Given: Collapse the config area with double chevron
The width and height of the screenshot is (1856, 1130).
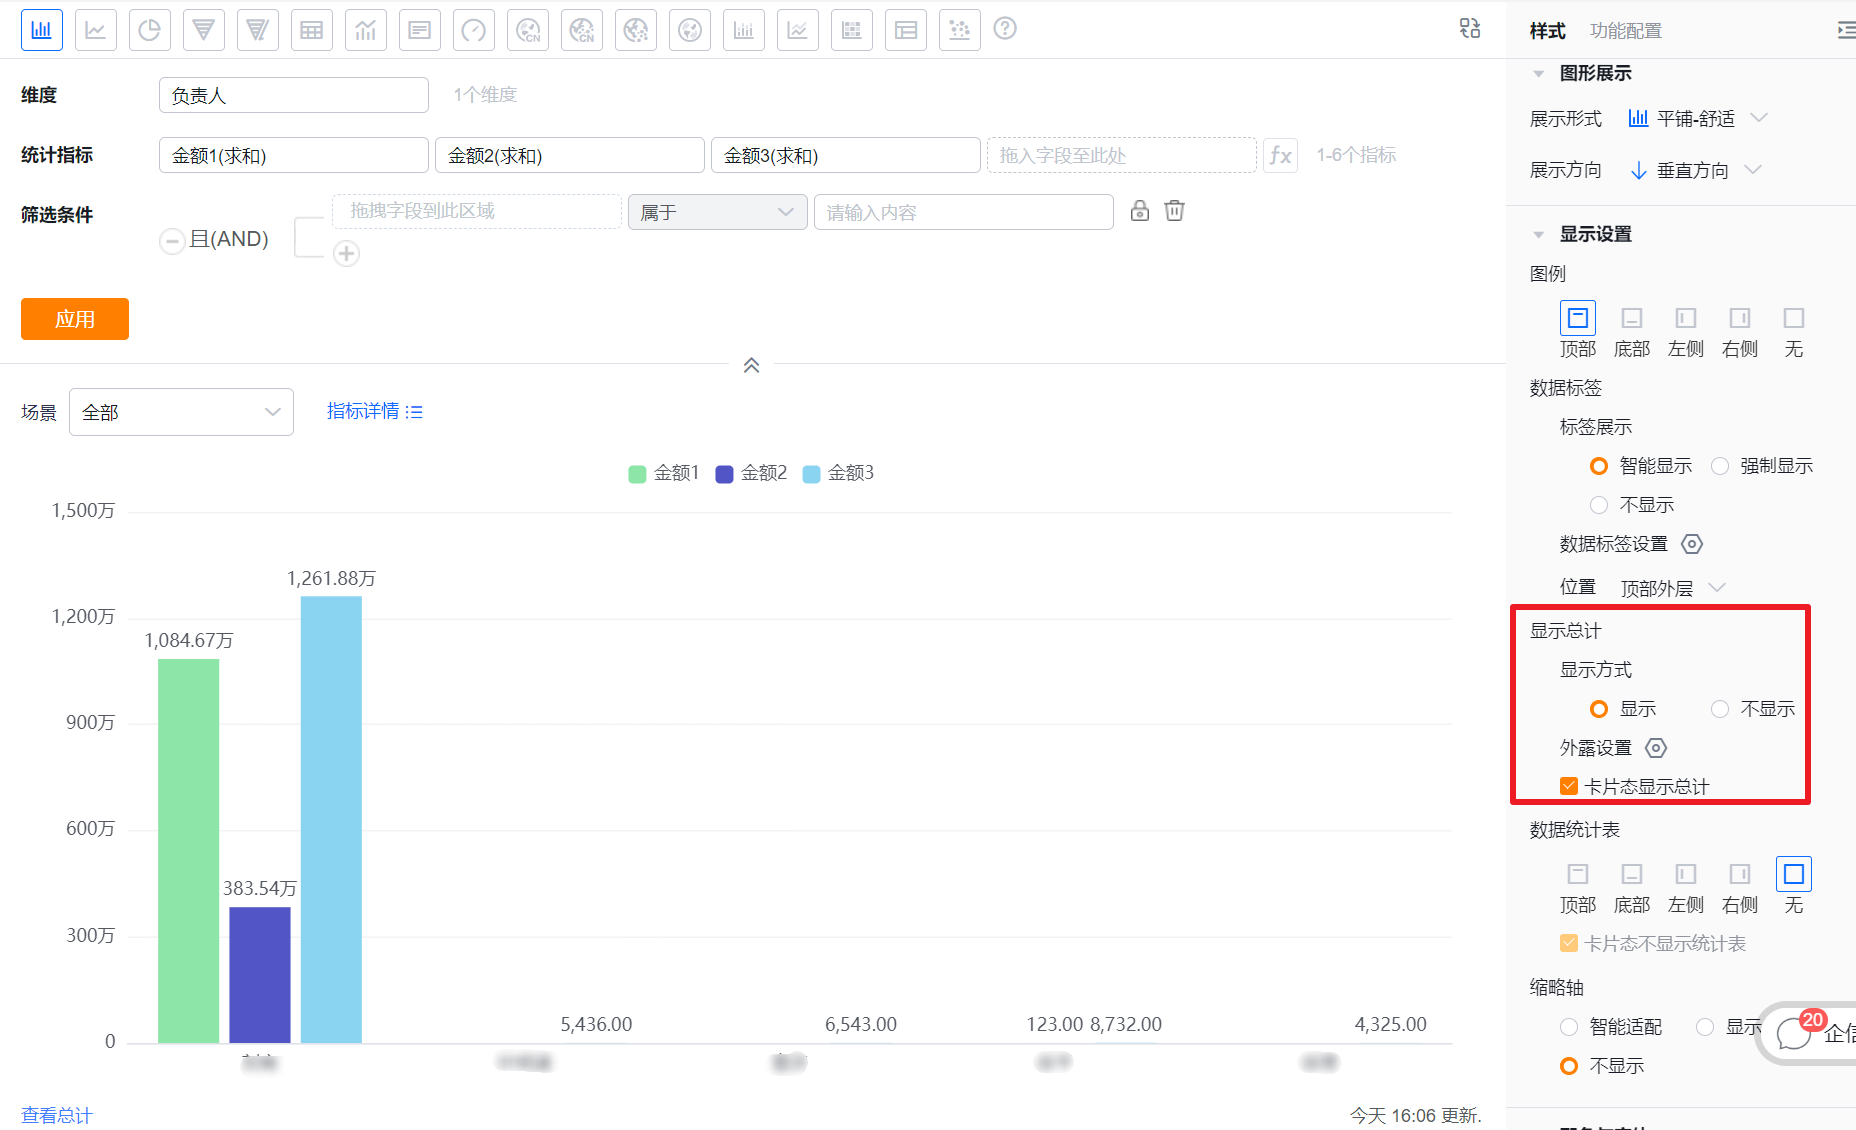Looking at the screenshot, I should pyautogui.click(x=752, y=365).
